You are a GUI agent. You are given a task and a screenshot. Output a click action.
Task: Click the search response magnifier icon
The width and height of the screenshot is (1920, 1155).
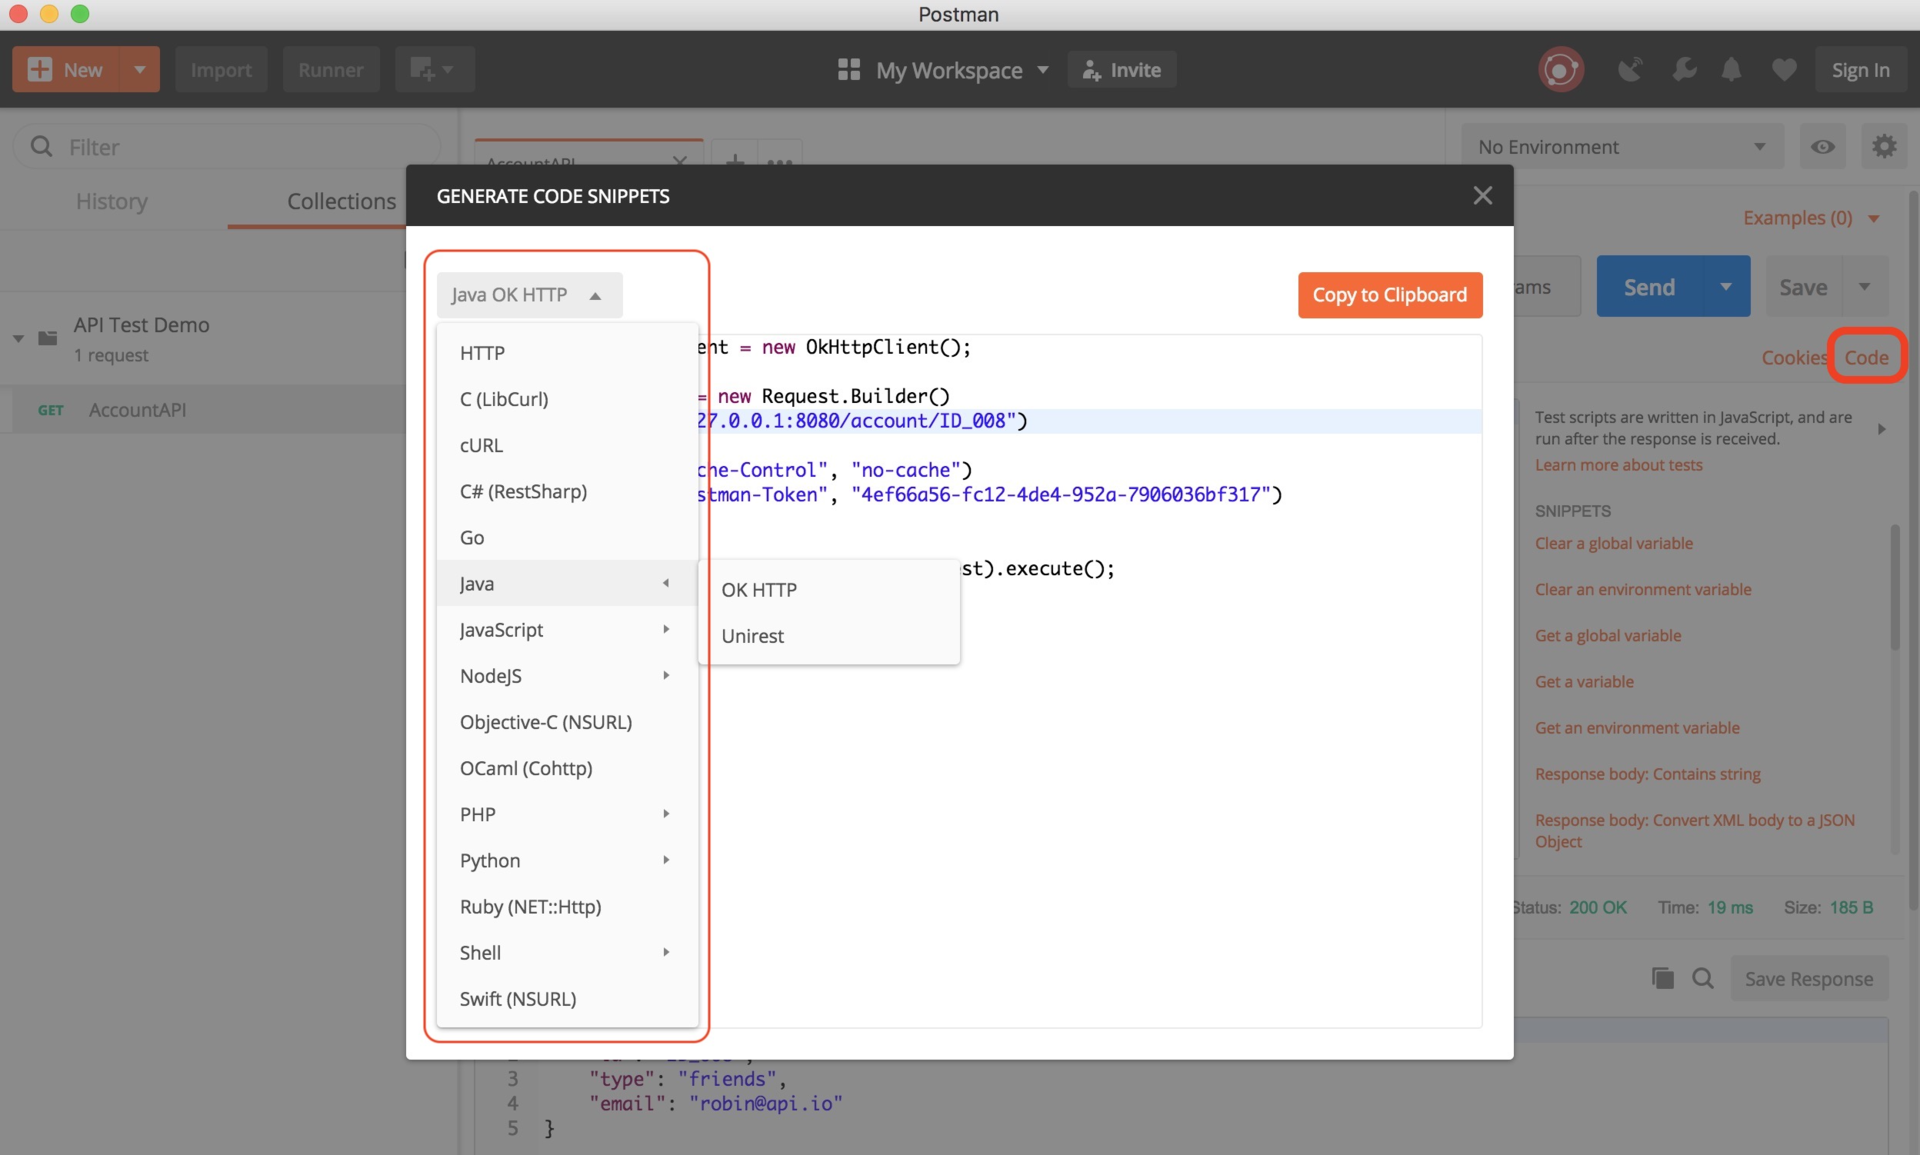point(1702,978)
